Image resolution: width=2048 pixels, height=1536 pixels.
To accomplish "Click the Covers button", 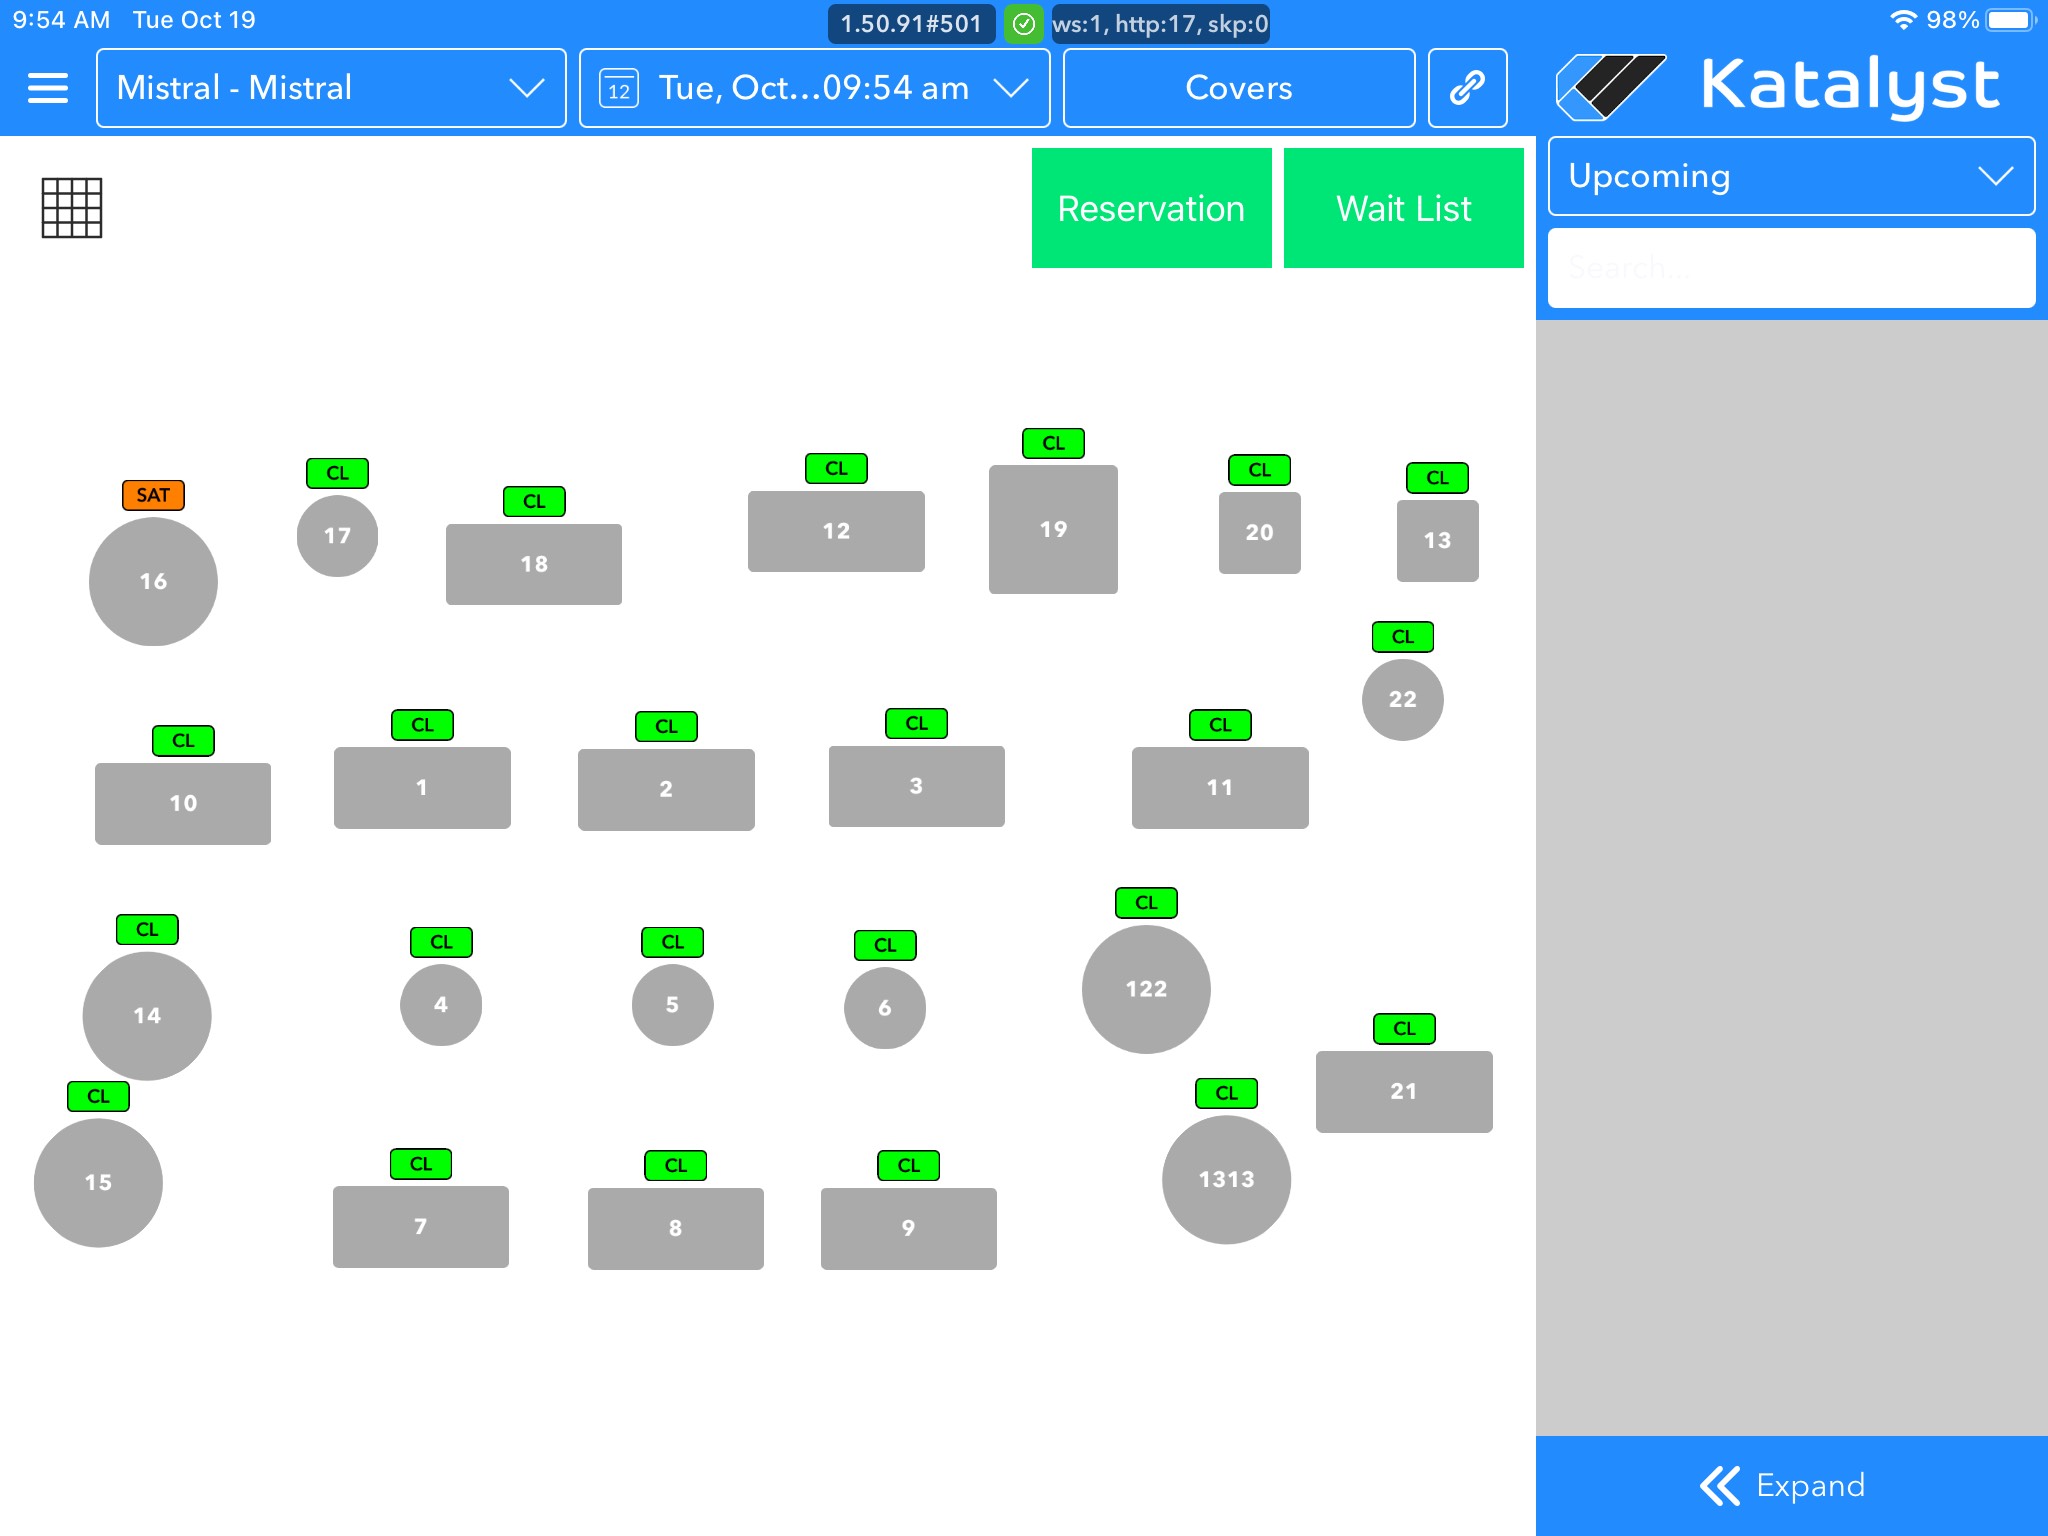I will 1238,88.
